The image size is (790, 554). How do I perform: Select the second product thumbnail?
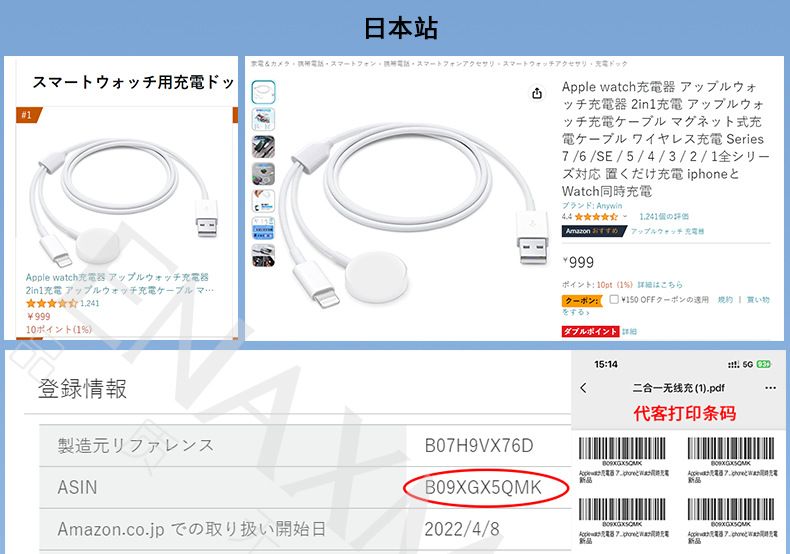point(263,119)
